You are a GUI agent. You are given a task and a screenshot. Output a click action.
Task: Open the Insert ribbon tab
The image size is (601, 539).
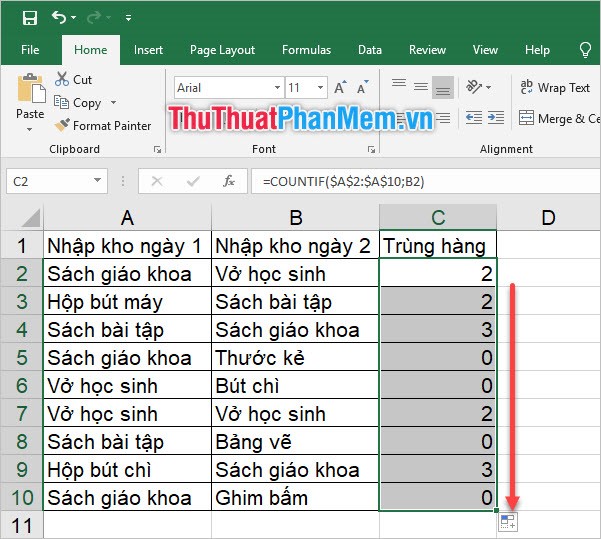pos(148,50)
